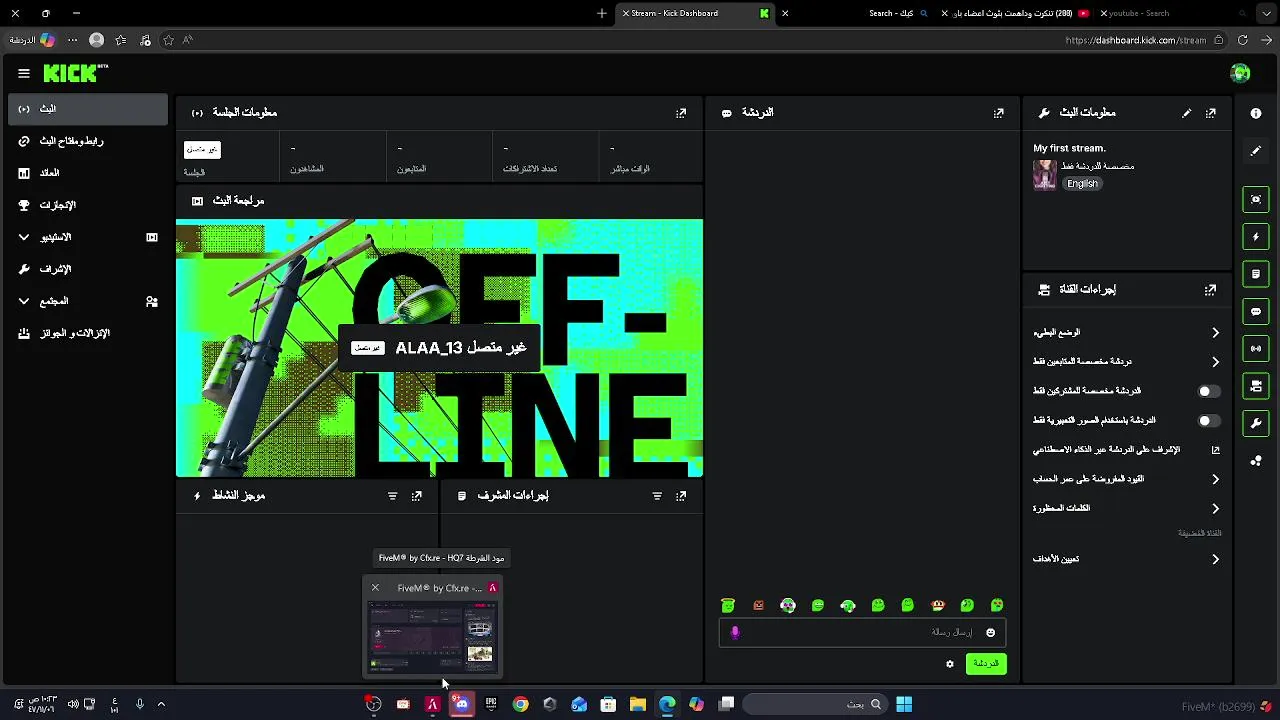
Task: Open the filter in the activity feed panel
Action: [x=392, y=496]
